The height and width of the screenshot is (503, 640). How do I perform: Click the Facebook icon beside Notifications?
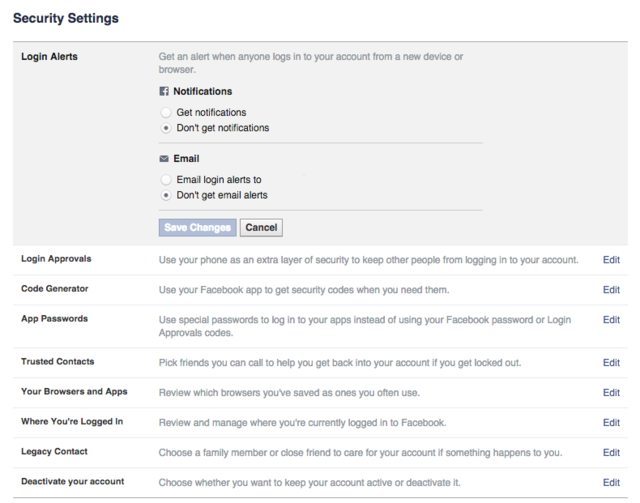165,92
